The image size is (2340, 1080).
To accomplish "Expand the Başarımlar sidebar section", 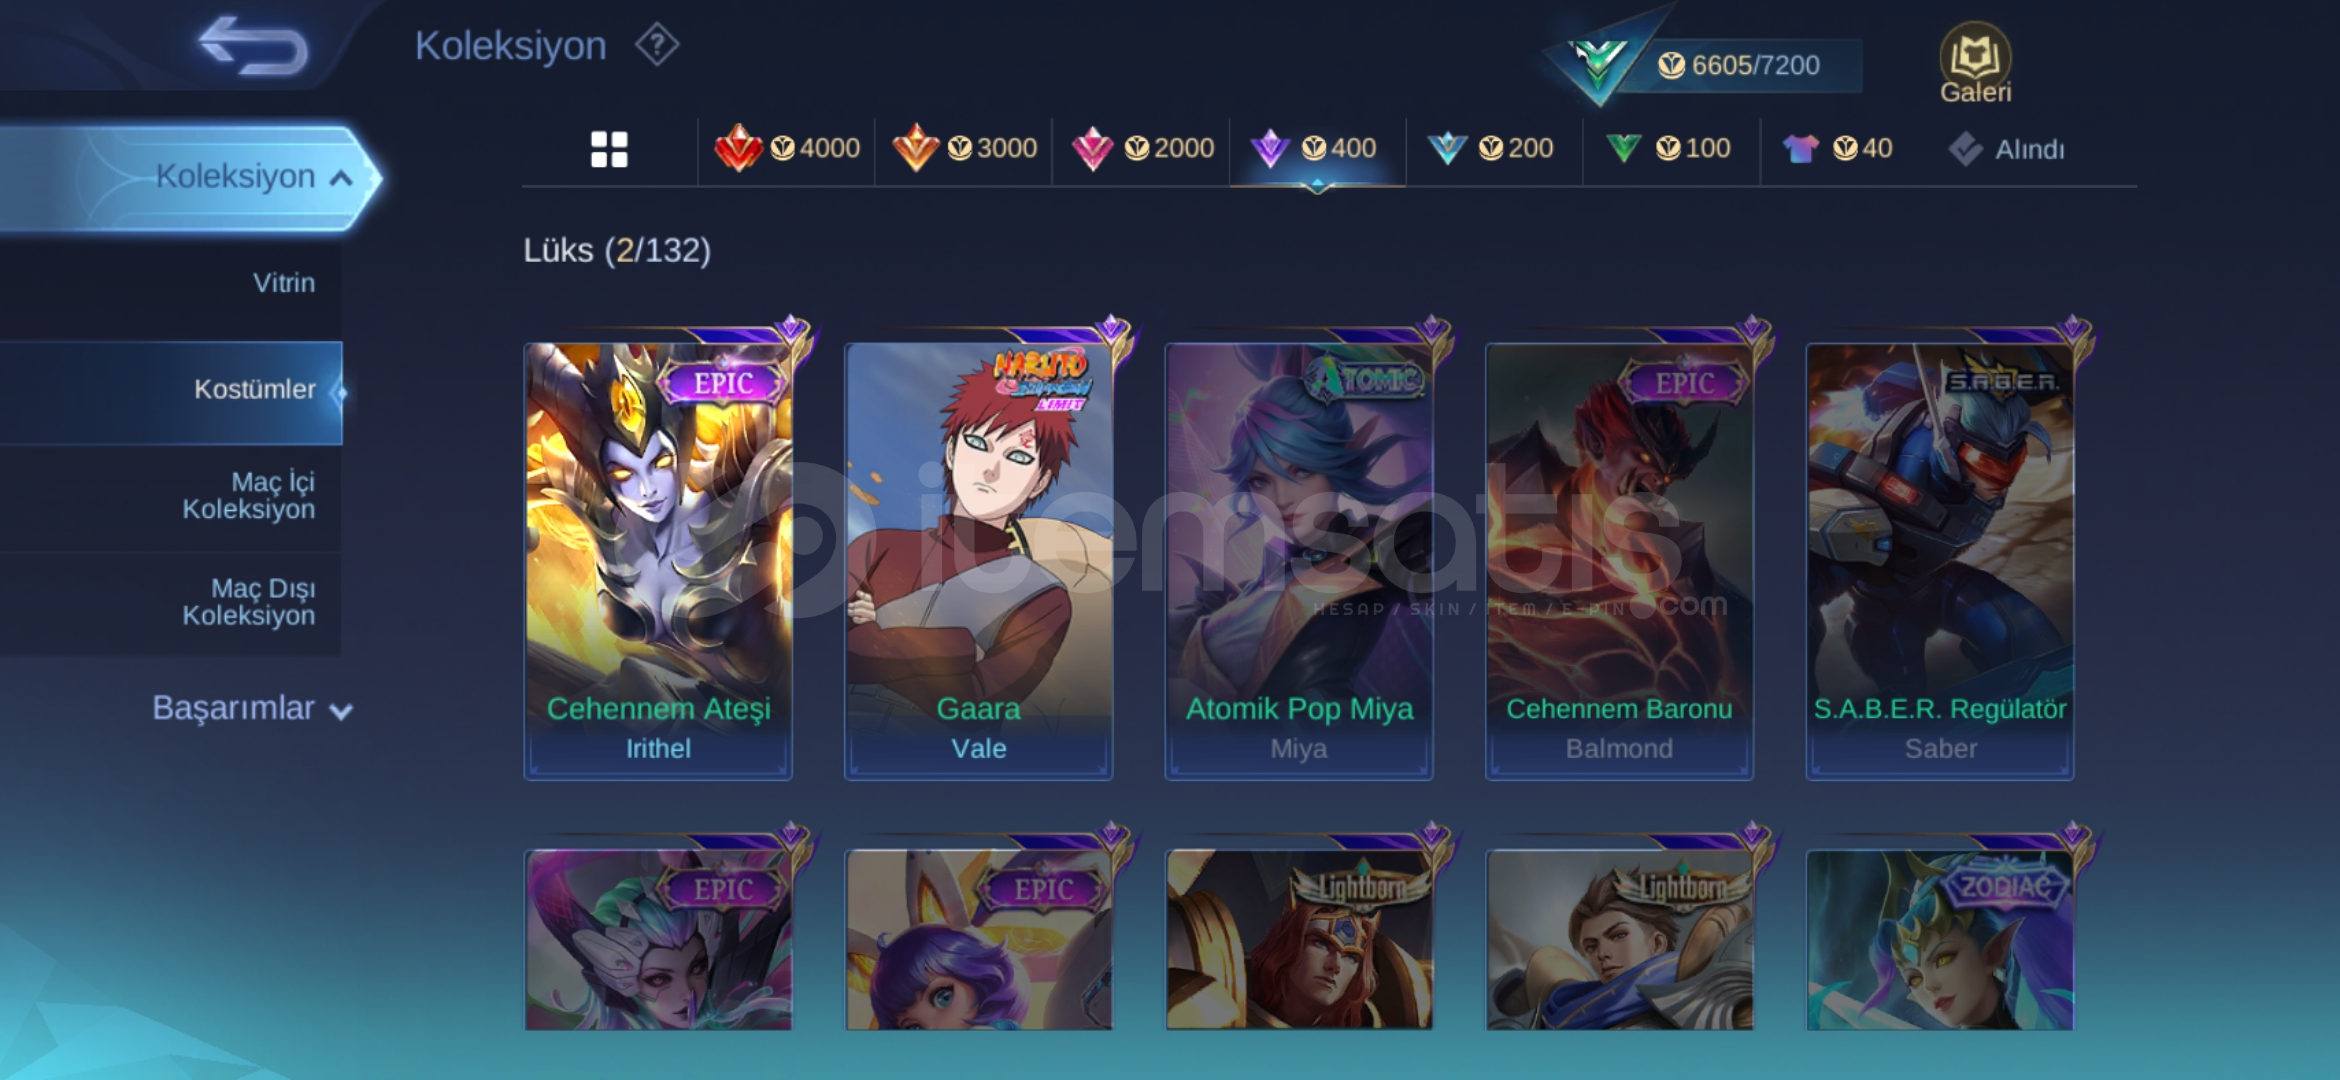I will click(252, 708).
